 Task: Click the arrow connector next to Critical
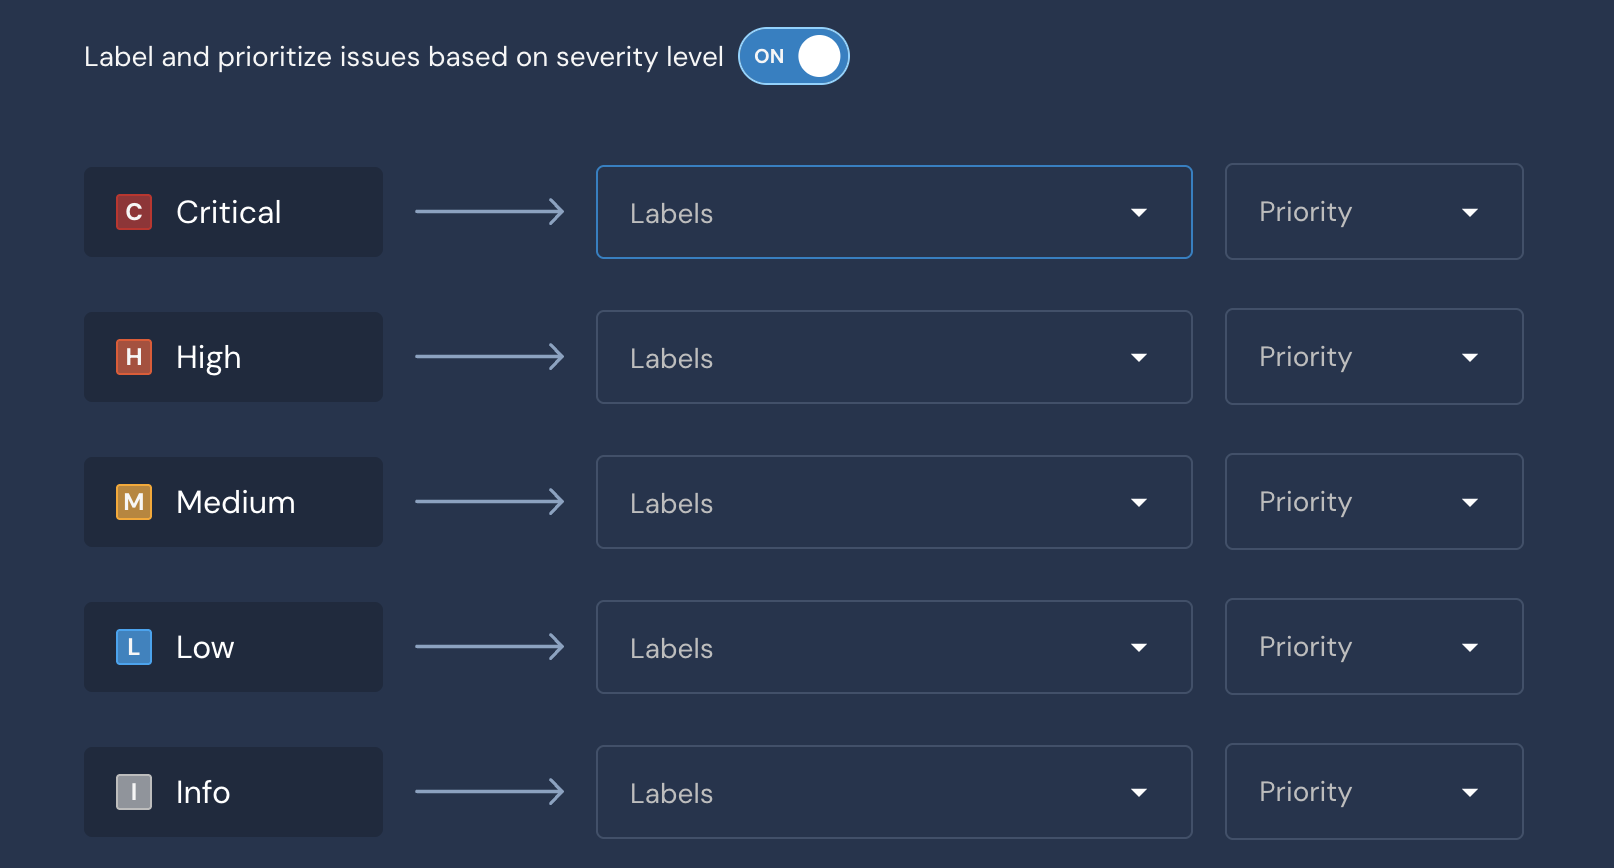(489, 211)
